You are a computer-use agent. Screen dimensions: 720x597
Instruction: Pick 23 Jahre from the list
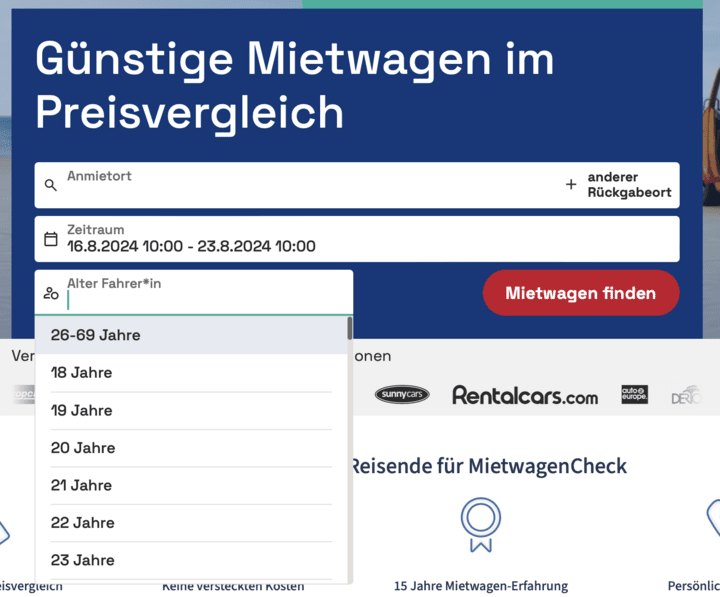(x=83, y=560)
